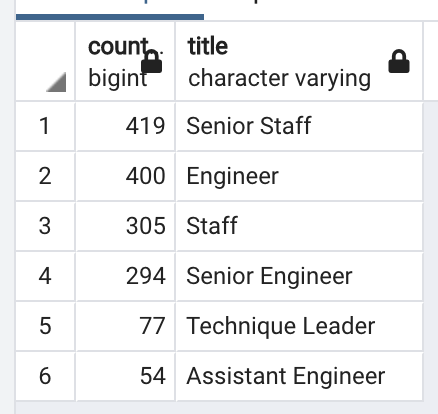Select row number 3
Screen dimensions: 438x414
pos(45,226)
